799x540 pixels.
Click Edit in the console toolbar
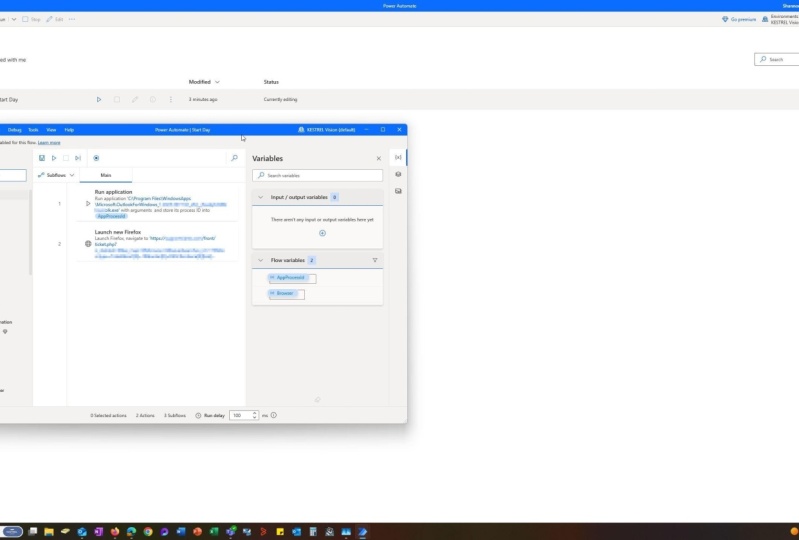[x=55, y=19]
